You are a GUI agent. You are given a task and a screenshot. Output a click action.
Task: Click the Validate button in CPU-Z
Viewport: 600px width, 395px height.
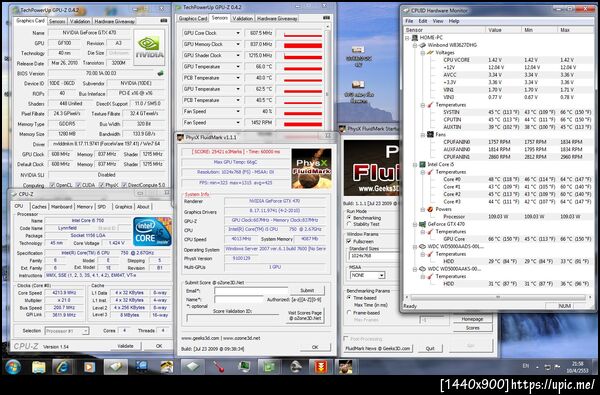pos(126,346)
